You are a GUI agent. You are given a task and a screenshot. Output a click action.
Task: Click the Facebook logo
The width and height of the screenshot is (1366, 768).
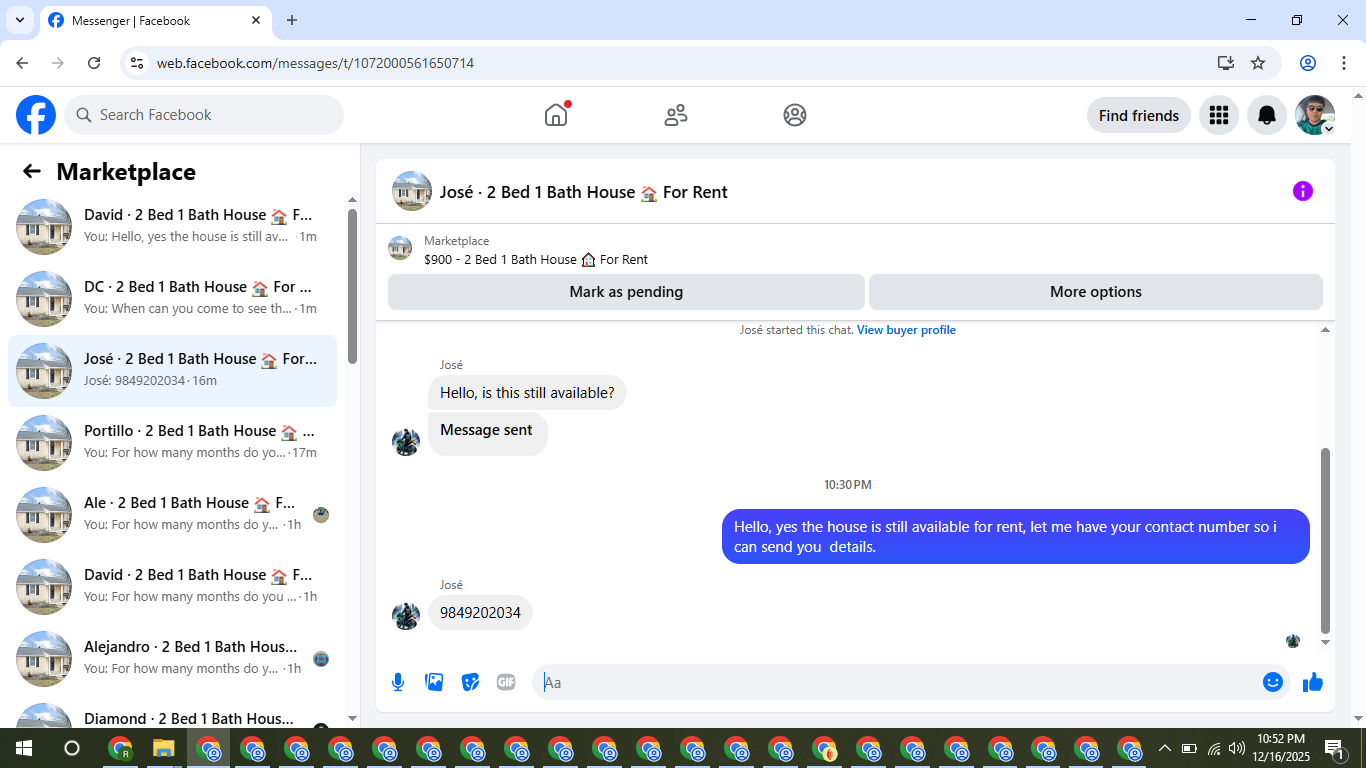point(36,115)
